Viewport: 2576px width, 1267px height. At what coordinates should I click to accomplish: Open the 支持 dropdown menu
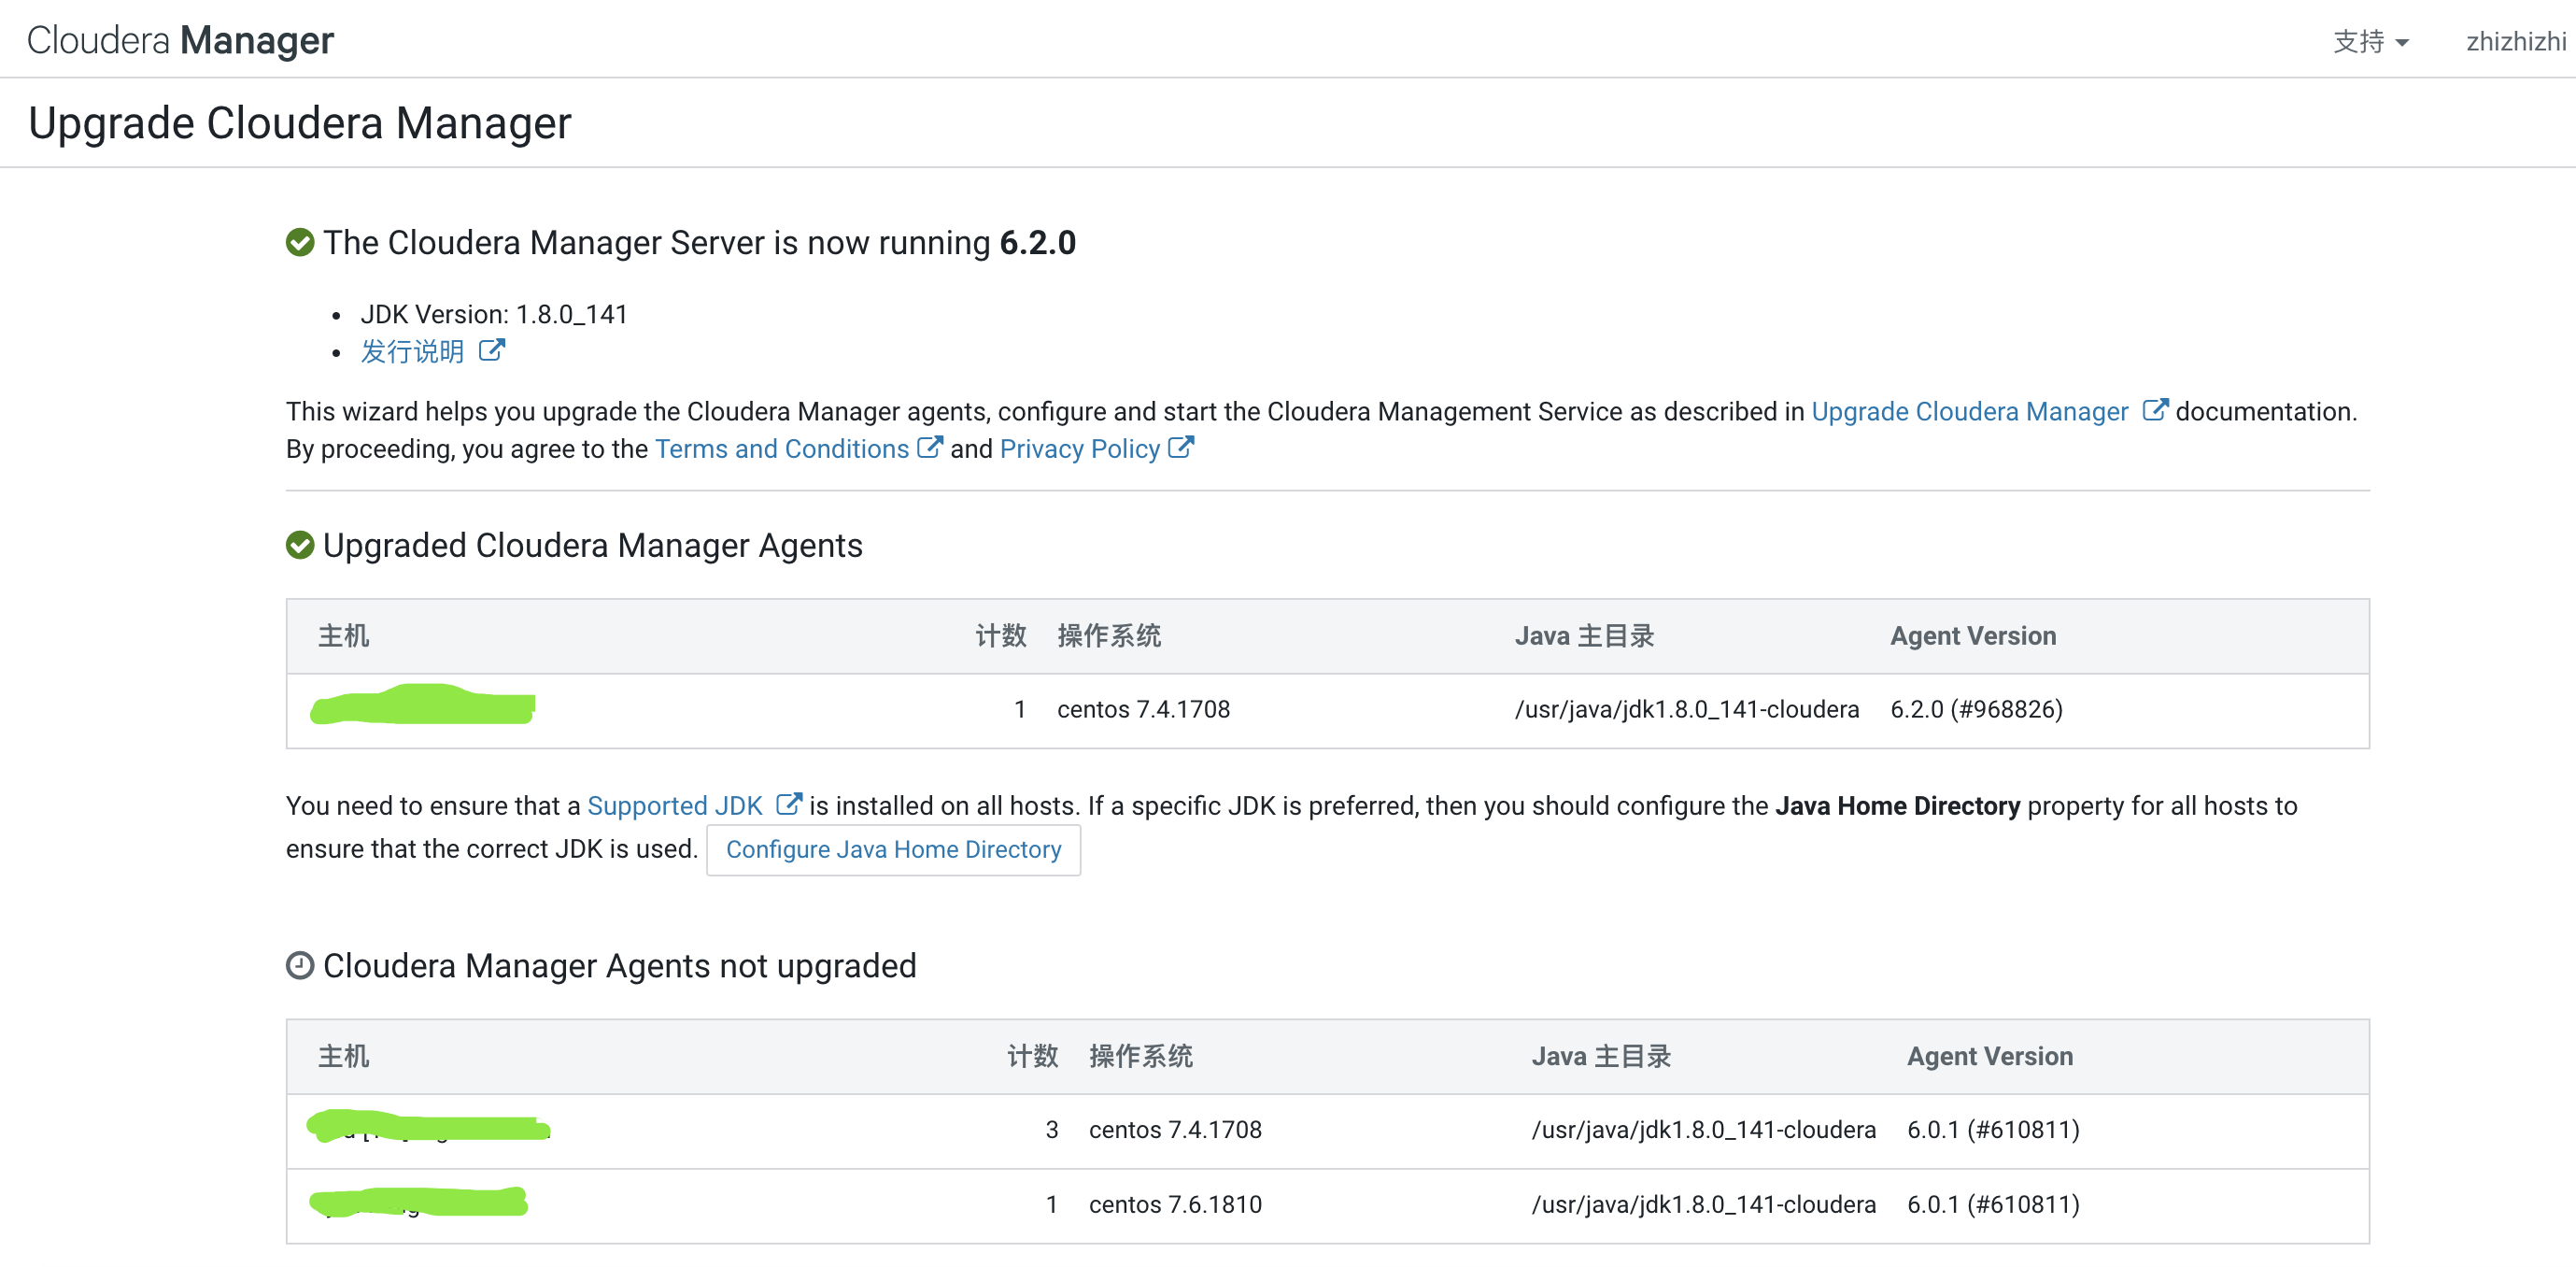2371,41
